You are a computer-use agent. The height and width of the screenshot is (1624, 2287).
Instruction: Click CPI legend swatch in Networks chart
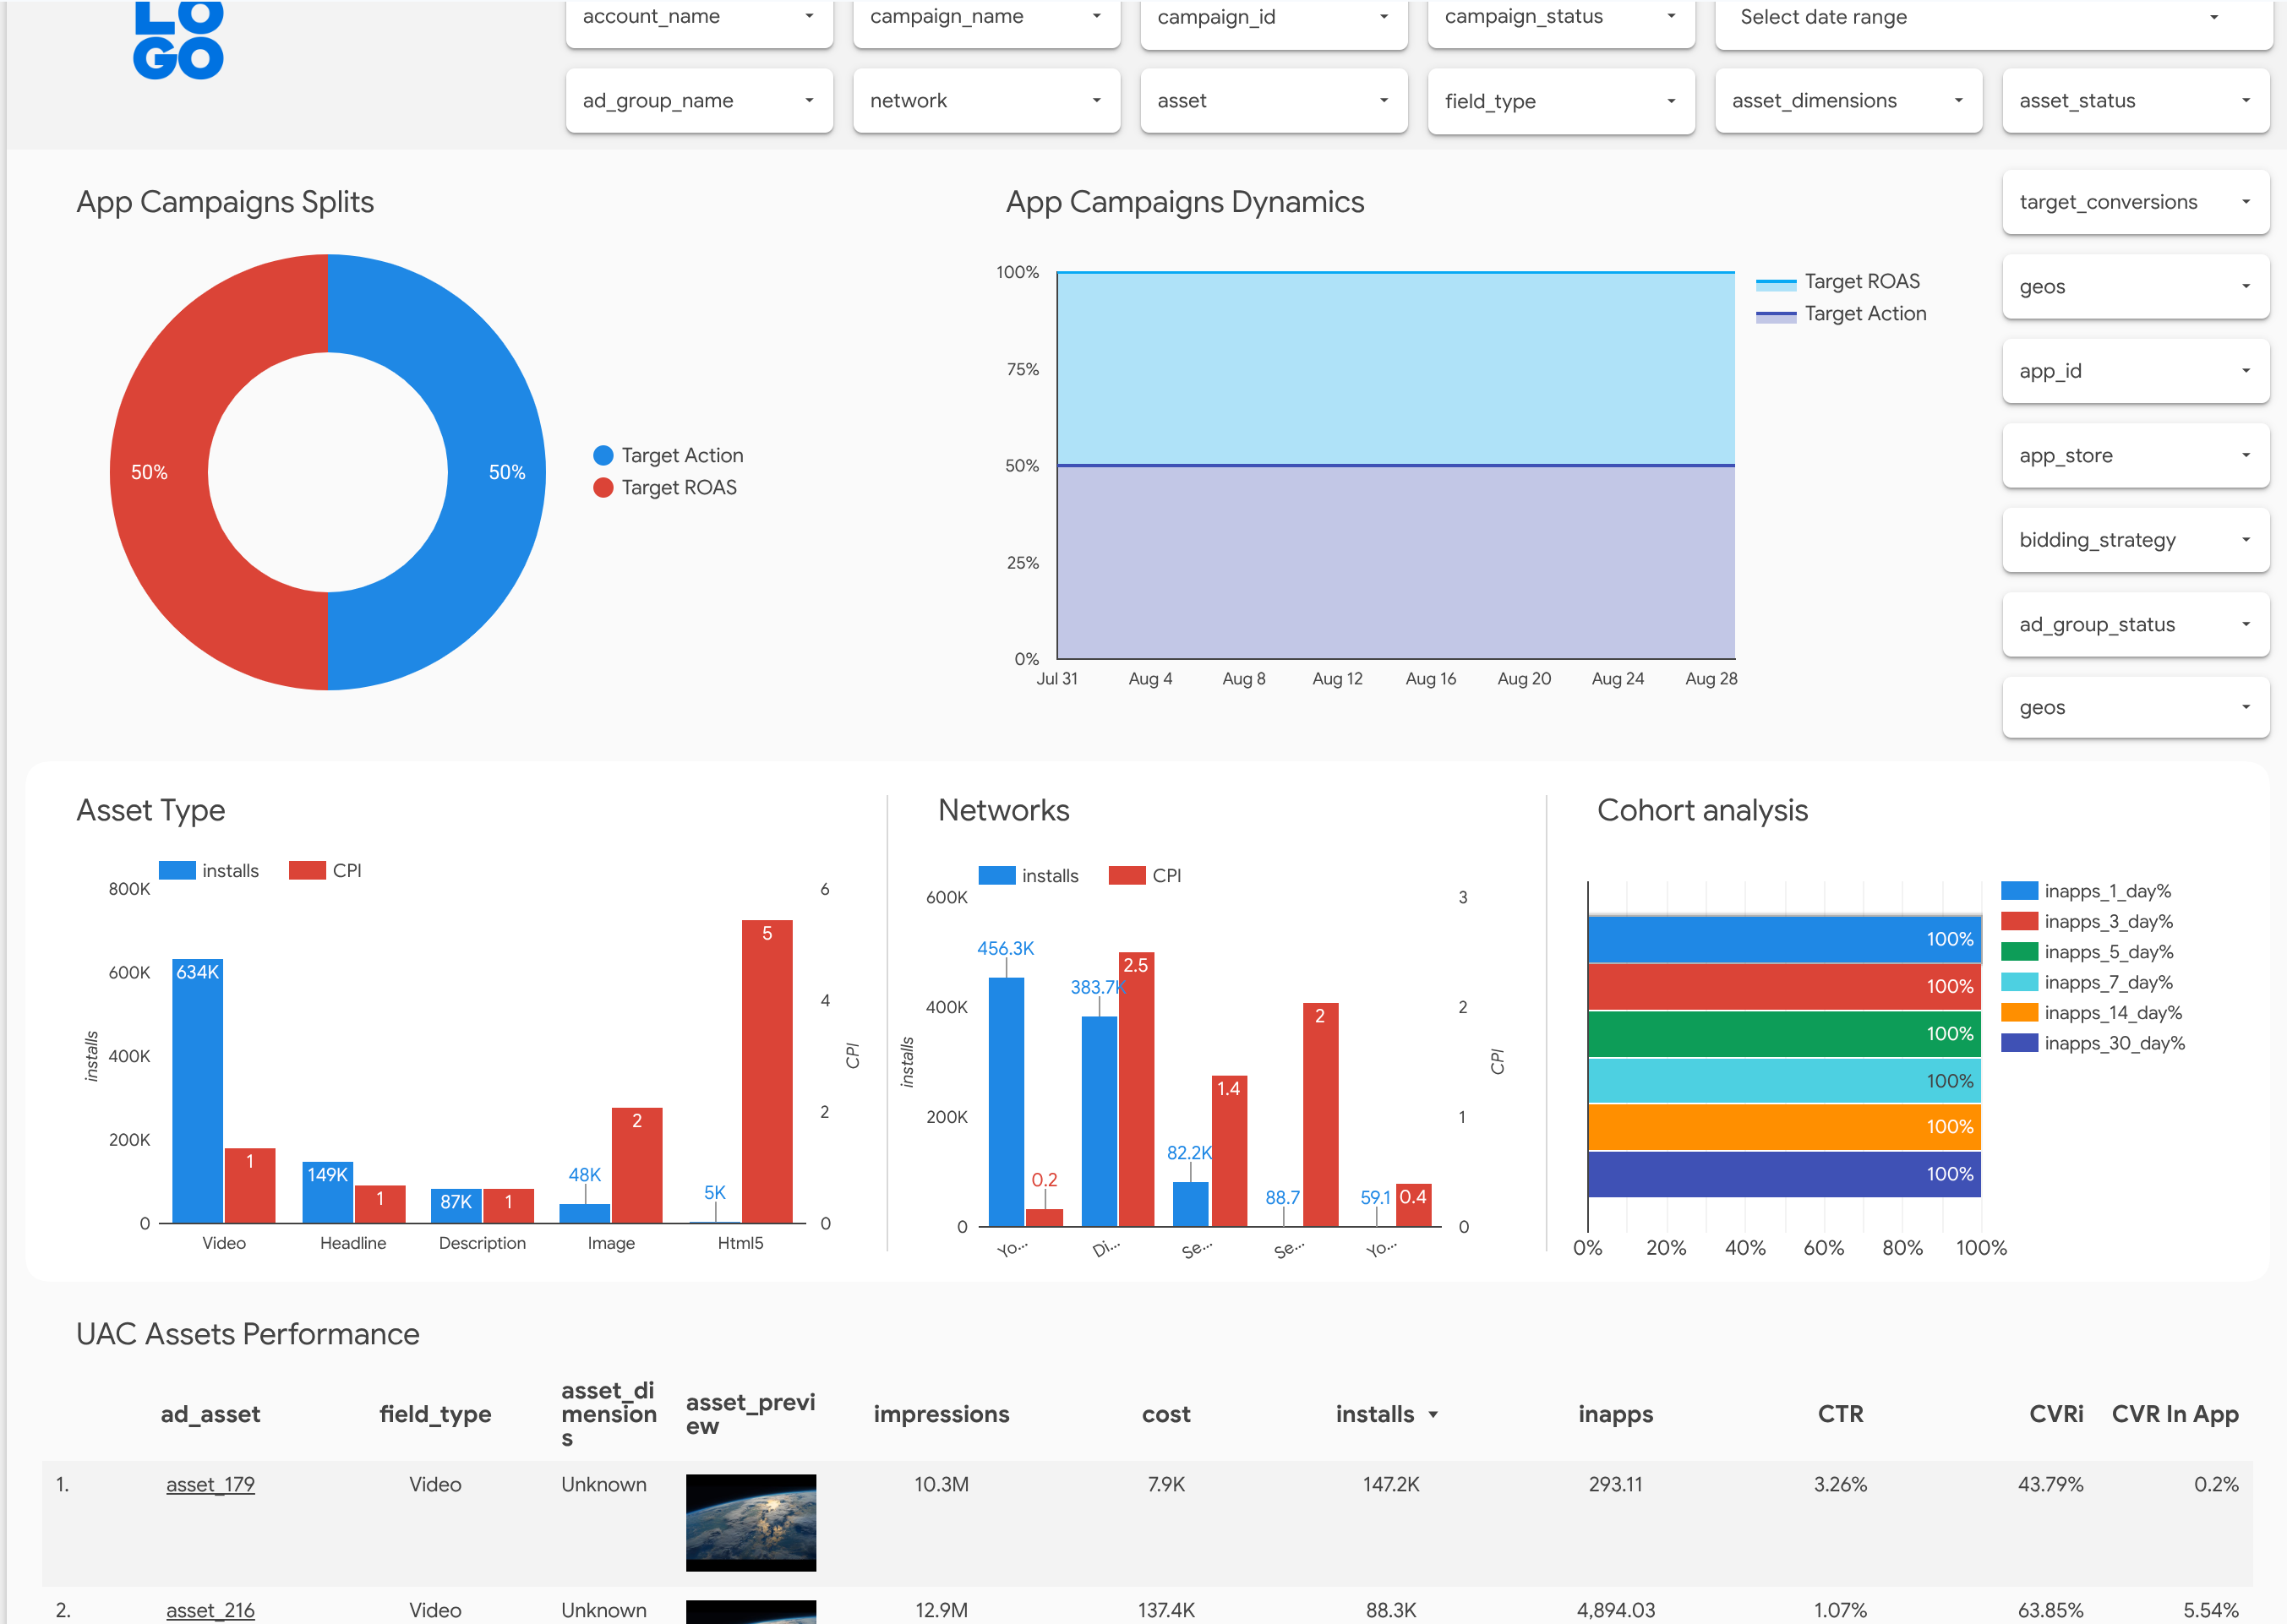(1127, 876)
